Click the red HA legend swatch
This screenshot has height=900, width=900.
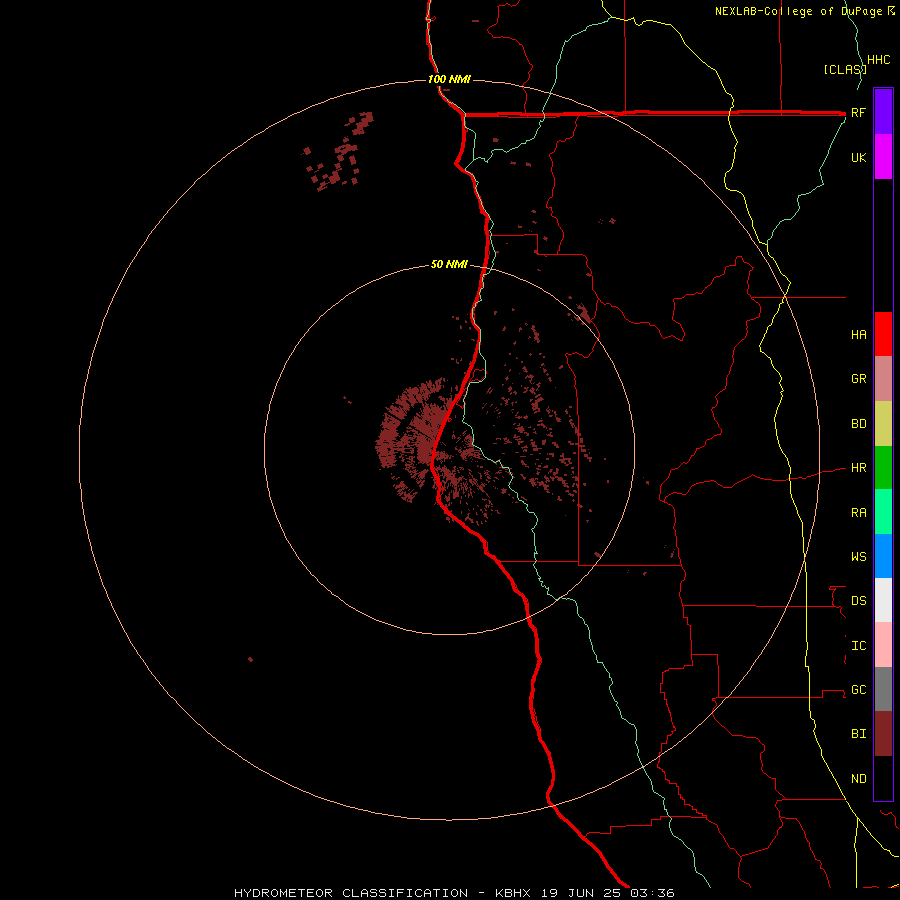pos(883,334)
